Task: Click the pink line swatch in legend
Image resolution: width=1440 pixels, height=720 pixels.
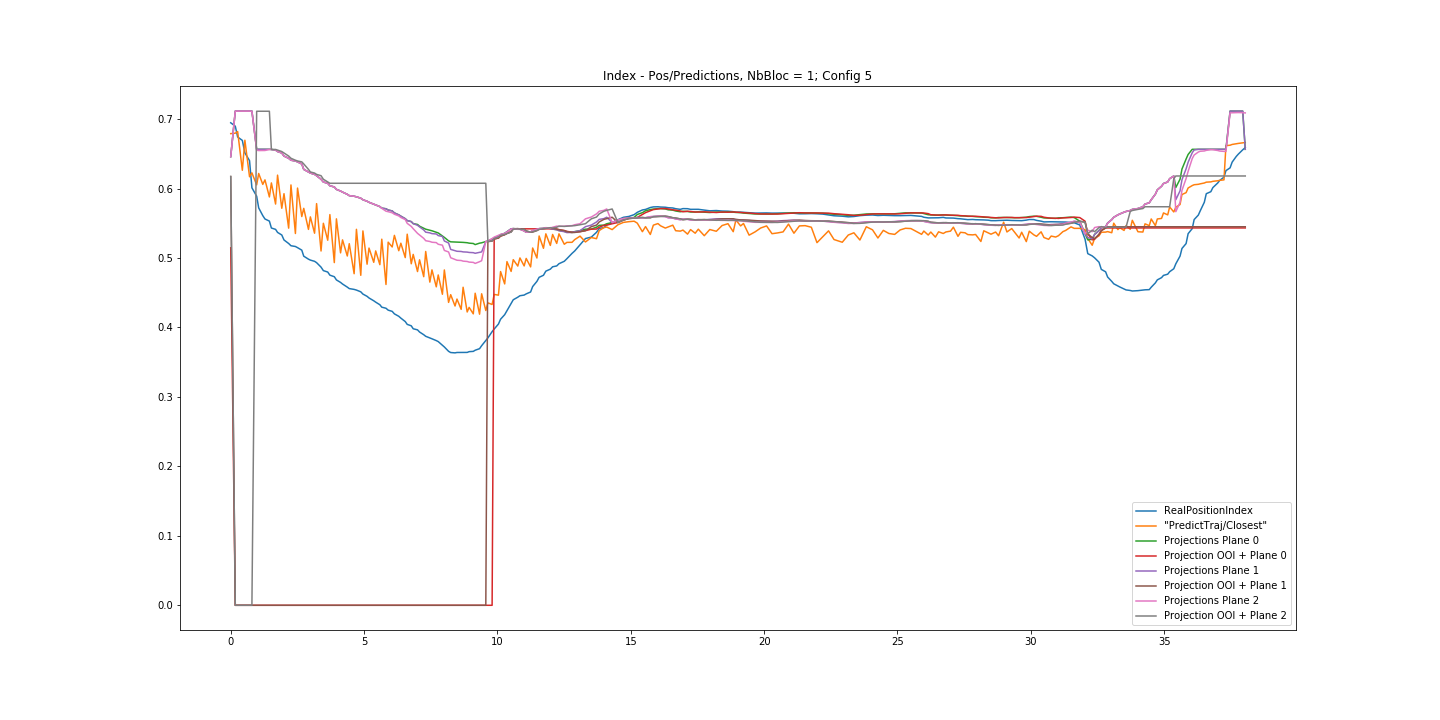Action: [1148, 600]
